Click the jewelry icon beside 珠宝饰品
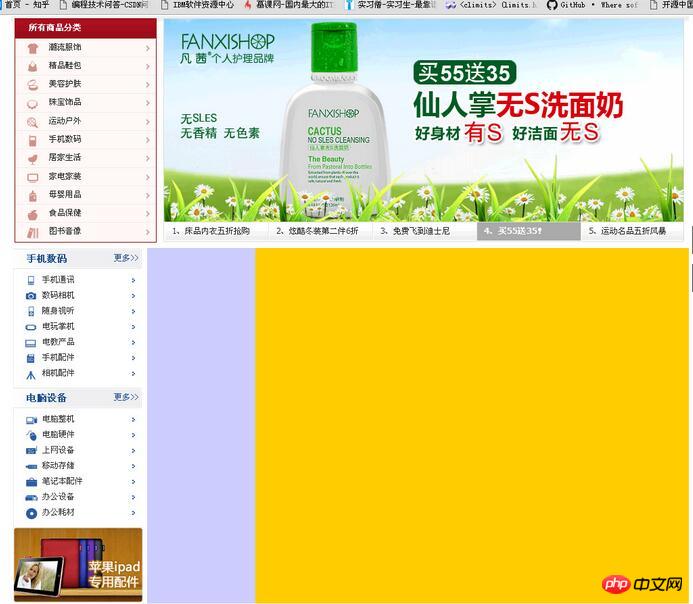Image resolution: width=693 pixels, height=604 pixels. (x=33, y=103)
